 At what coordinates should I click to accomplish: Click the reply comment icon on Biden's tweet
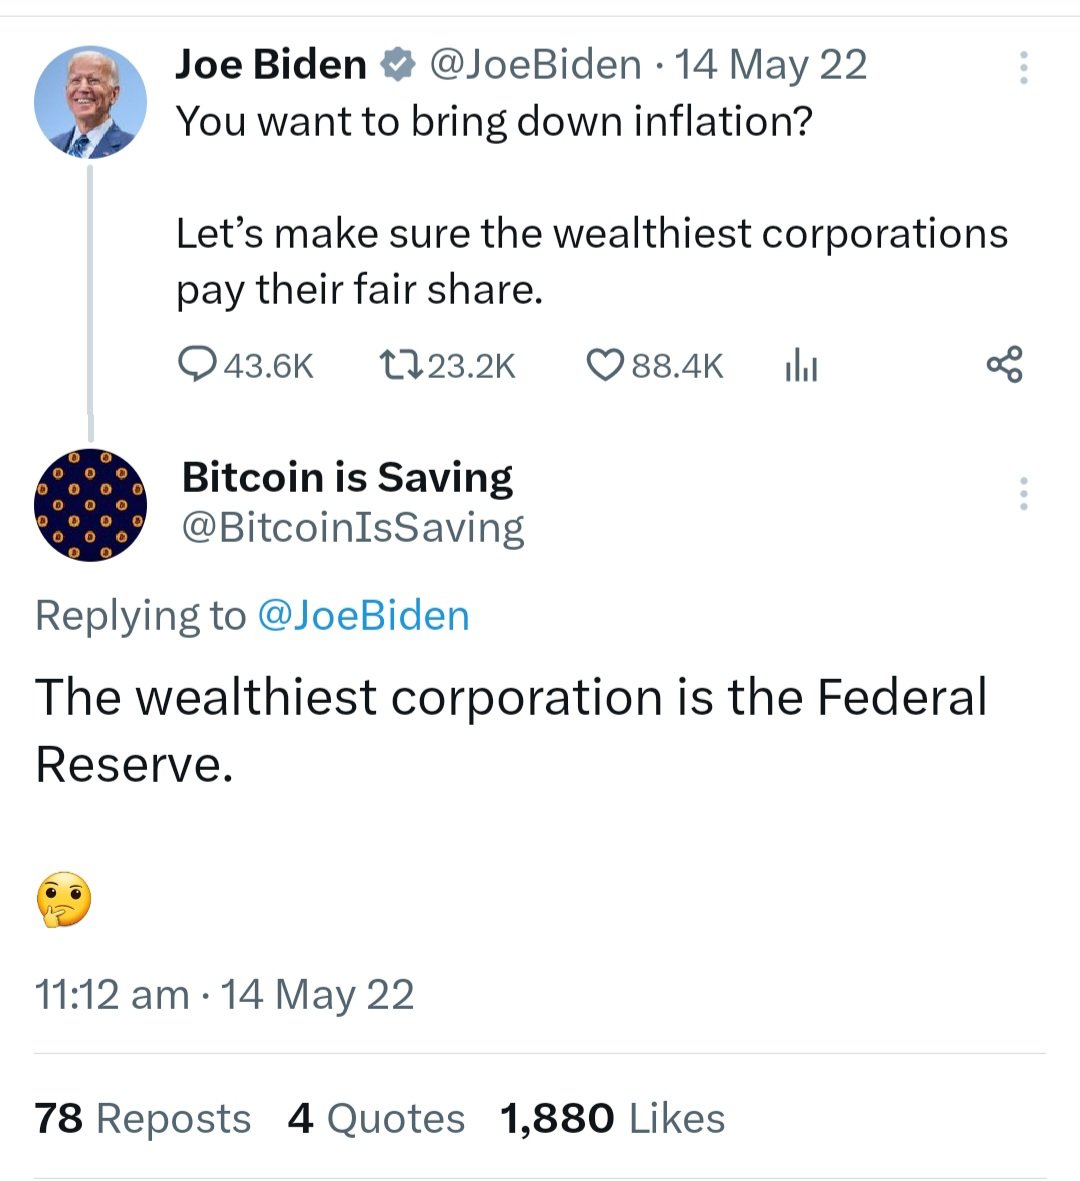pos(196,365)
